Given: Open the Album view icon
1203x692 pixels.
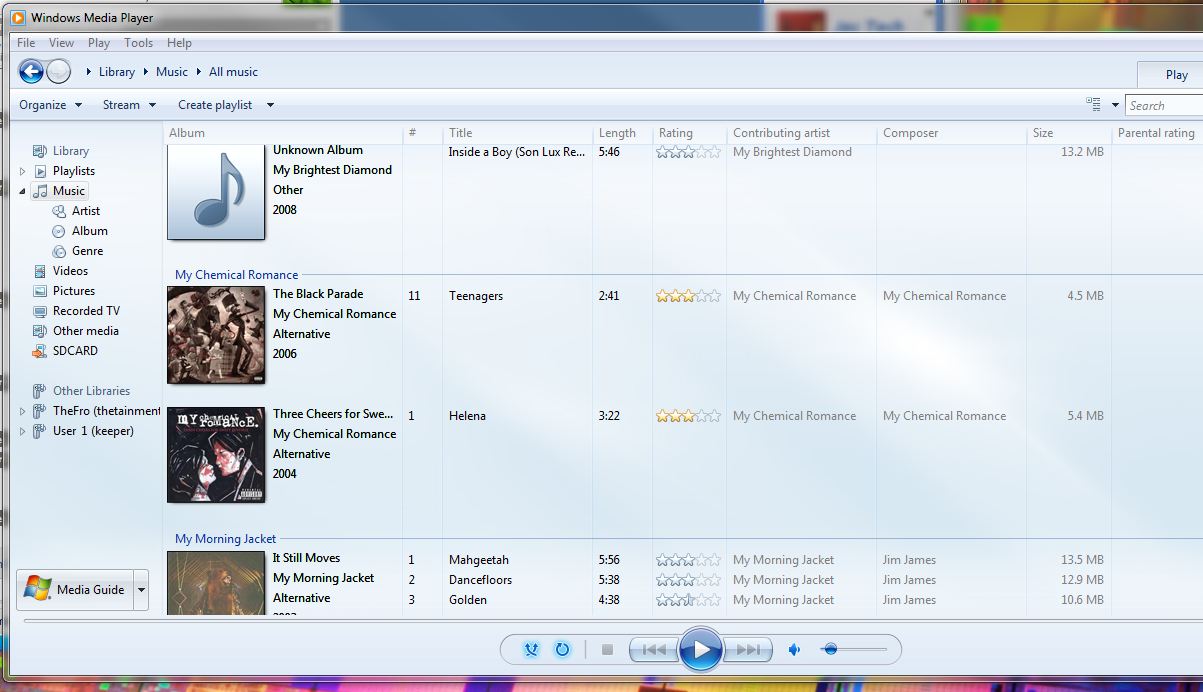Looking at the screenshot, I should [59, 231].
